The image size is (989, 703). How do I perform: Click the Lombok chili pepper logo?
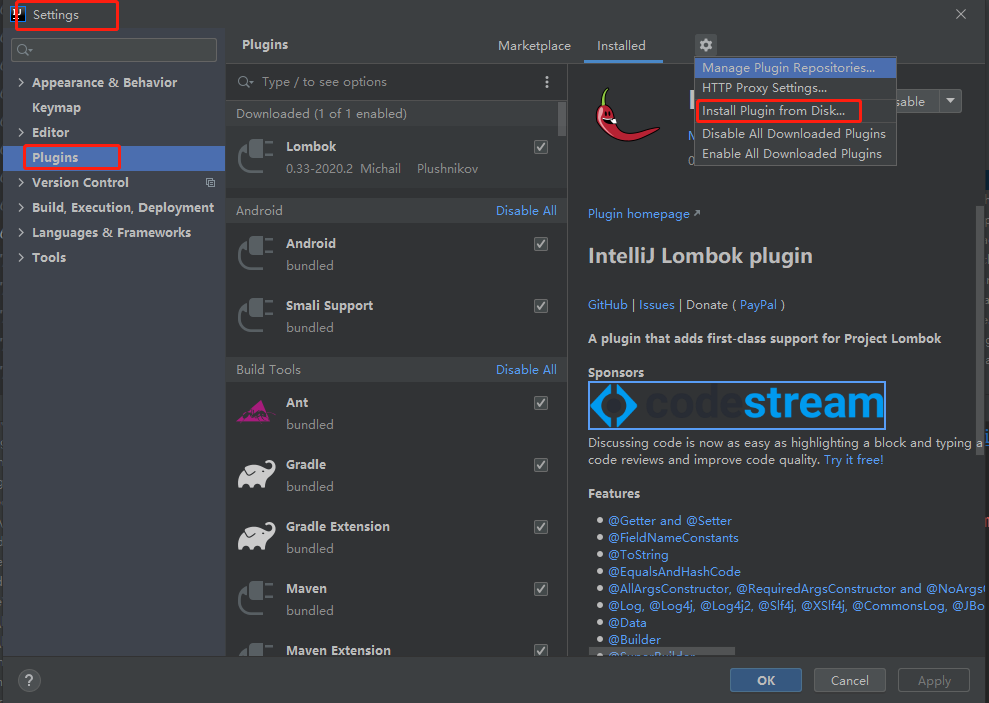626,115
